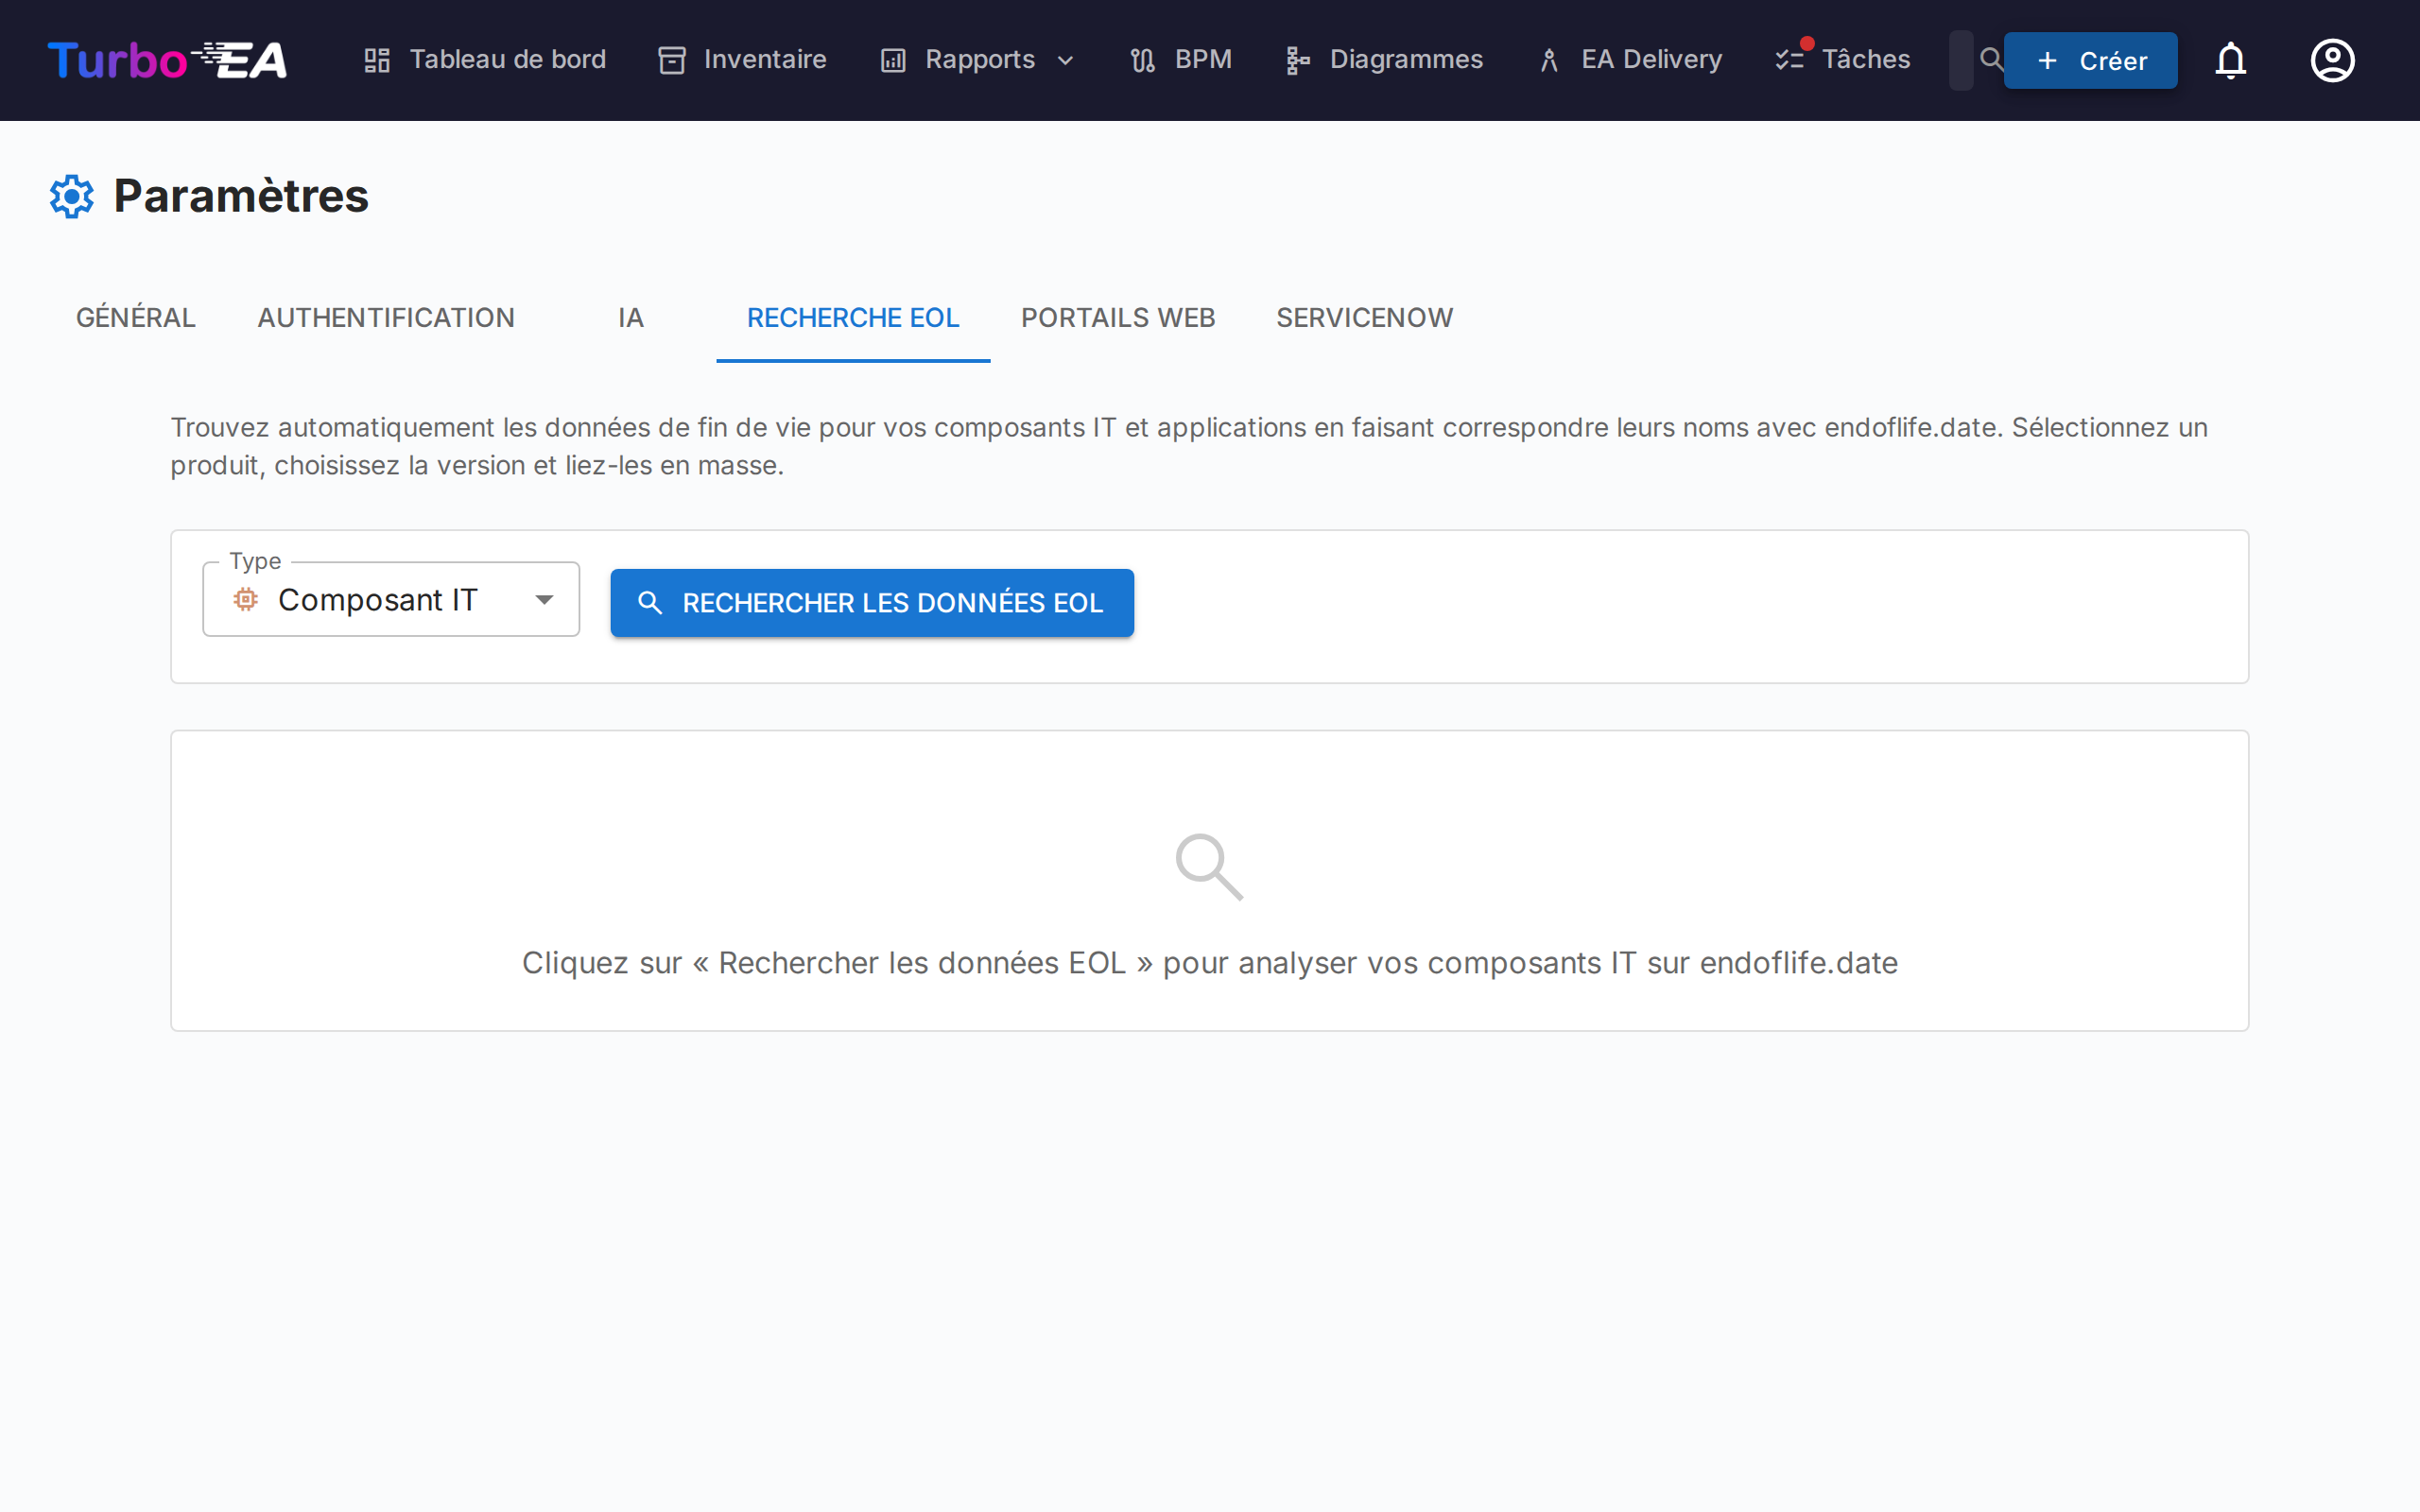Click Rechercher les données EOL button
This screenshot has height=1512, width=2420.
pyautogui.click(x=872, y=603)
